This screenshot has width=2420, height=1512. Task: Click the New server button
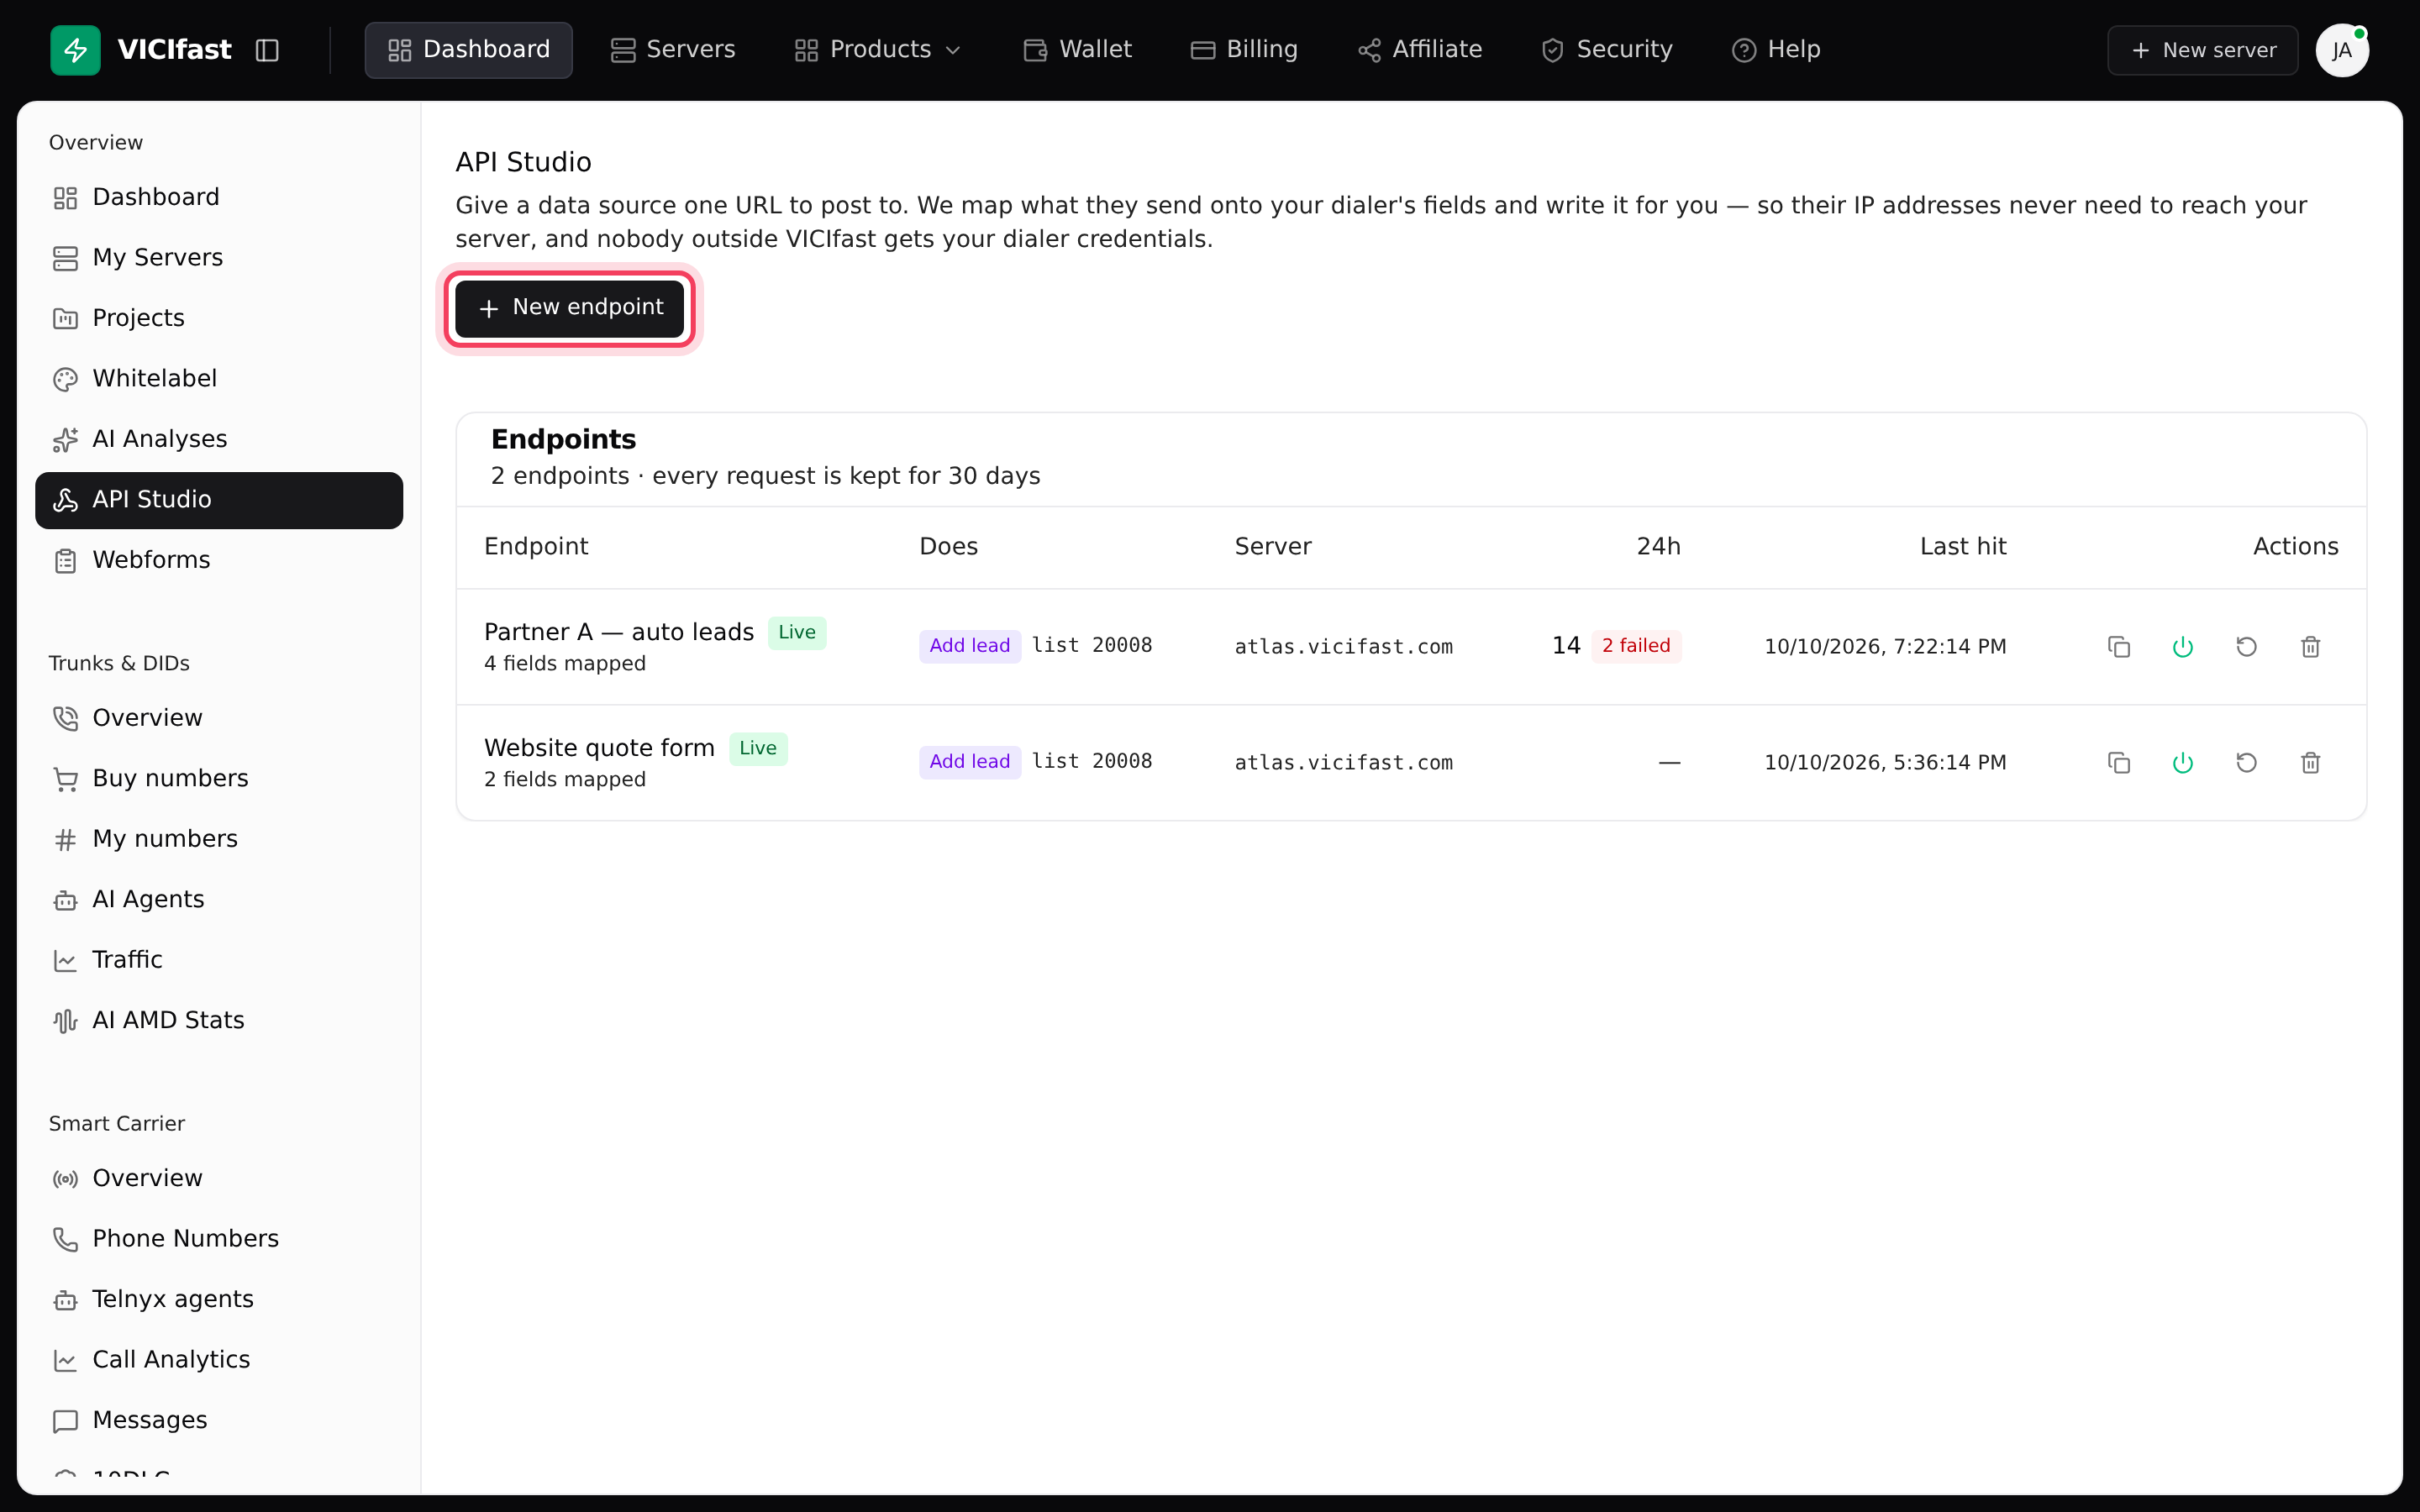click(2203, 50)
